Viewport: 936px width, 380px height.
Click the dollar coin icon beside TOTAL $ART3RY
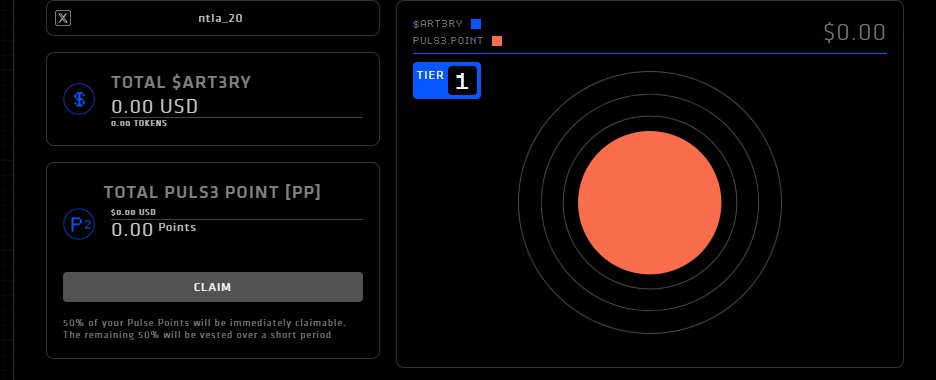[79, 99]
